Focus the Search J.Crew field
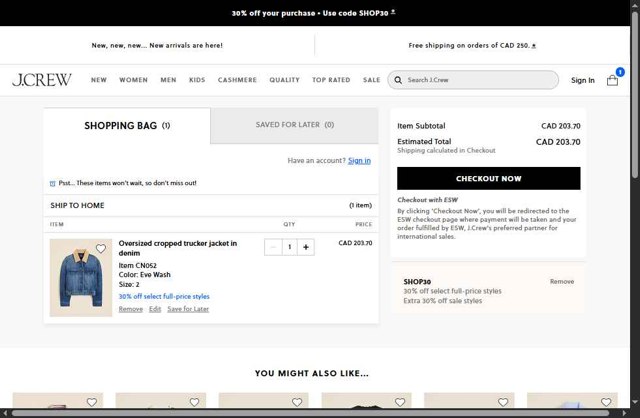The height and width of the screenshot is (418, 640). (473, 80)
